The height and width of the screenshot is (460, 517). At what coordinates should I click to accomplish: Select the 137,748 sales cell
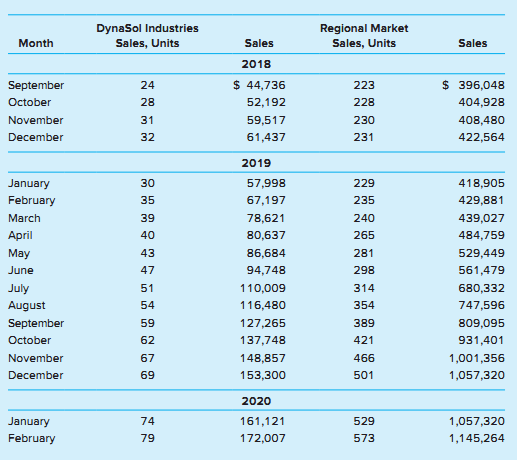coord(263,340)
